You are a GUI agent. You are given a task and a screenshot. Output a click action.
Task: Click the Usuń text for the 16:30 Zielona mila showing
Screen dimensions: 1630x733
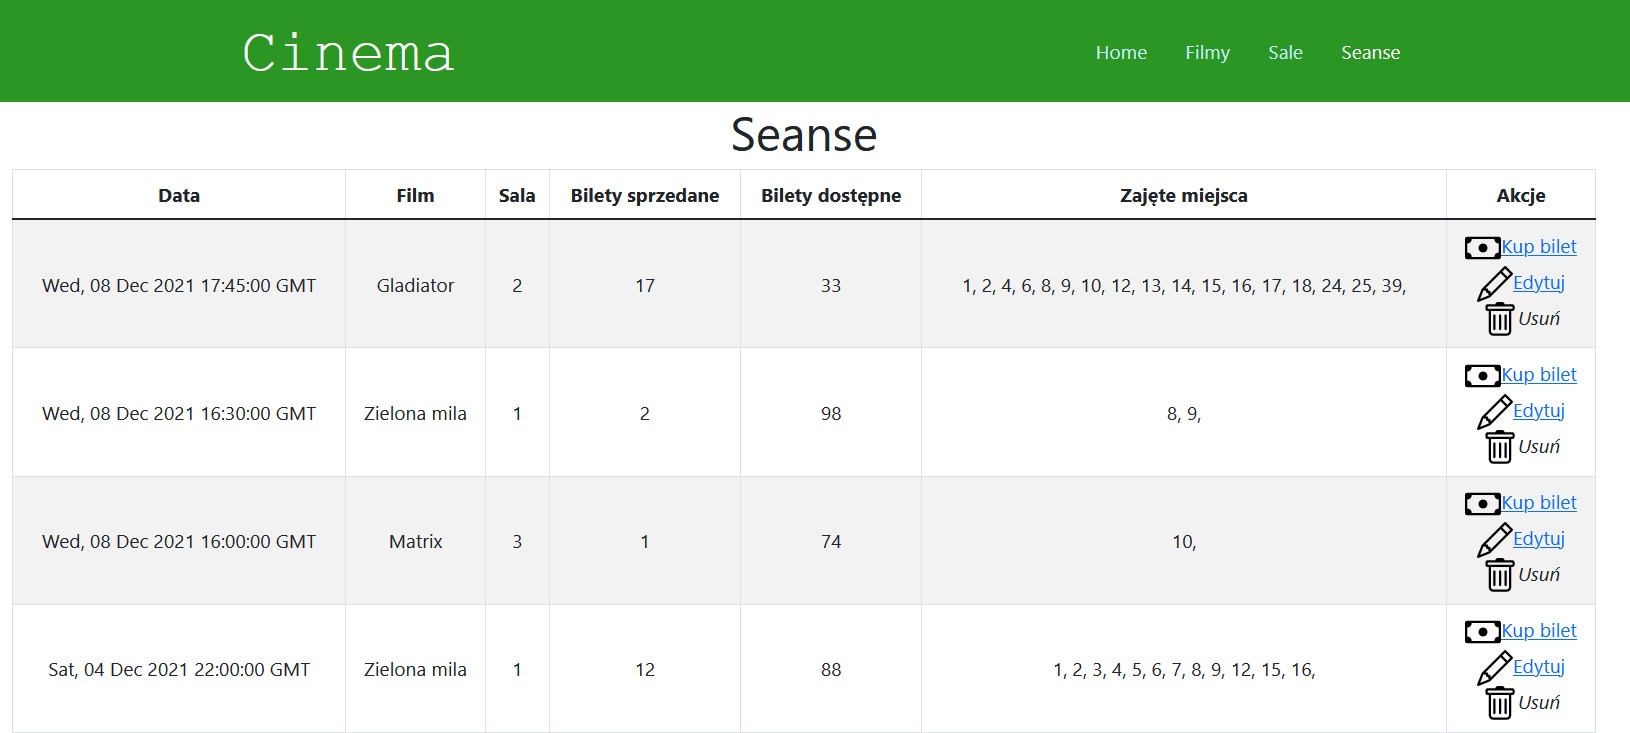pyautogui.click(x=1539, y=446)
